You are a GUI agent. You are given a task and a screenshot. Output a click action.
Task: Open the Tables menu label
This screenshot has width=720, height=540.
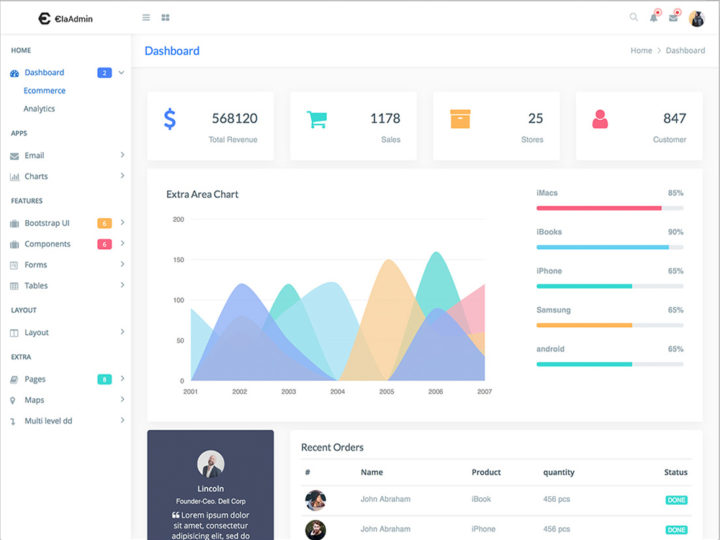pos(36,286)
